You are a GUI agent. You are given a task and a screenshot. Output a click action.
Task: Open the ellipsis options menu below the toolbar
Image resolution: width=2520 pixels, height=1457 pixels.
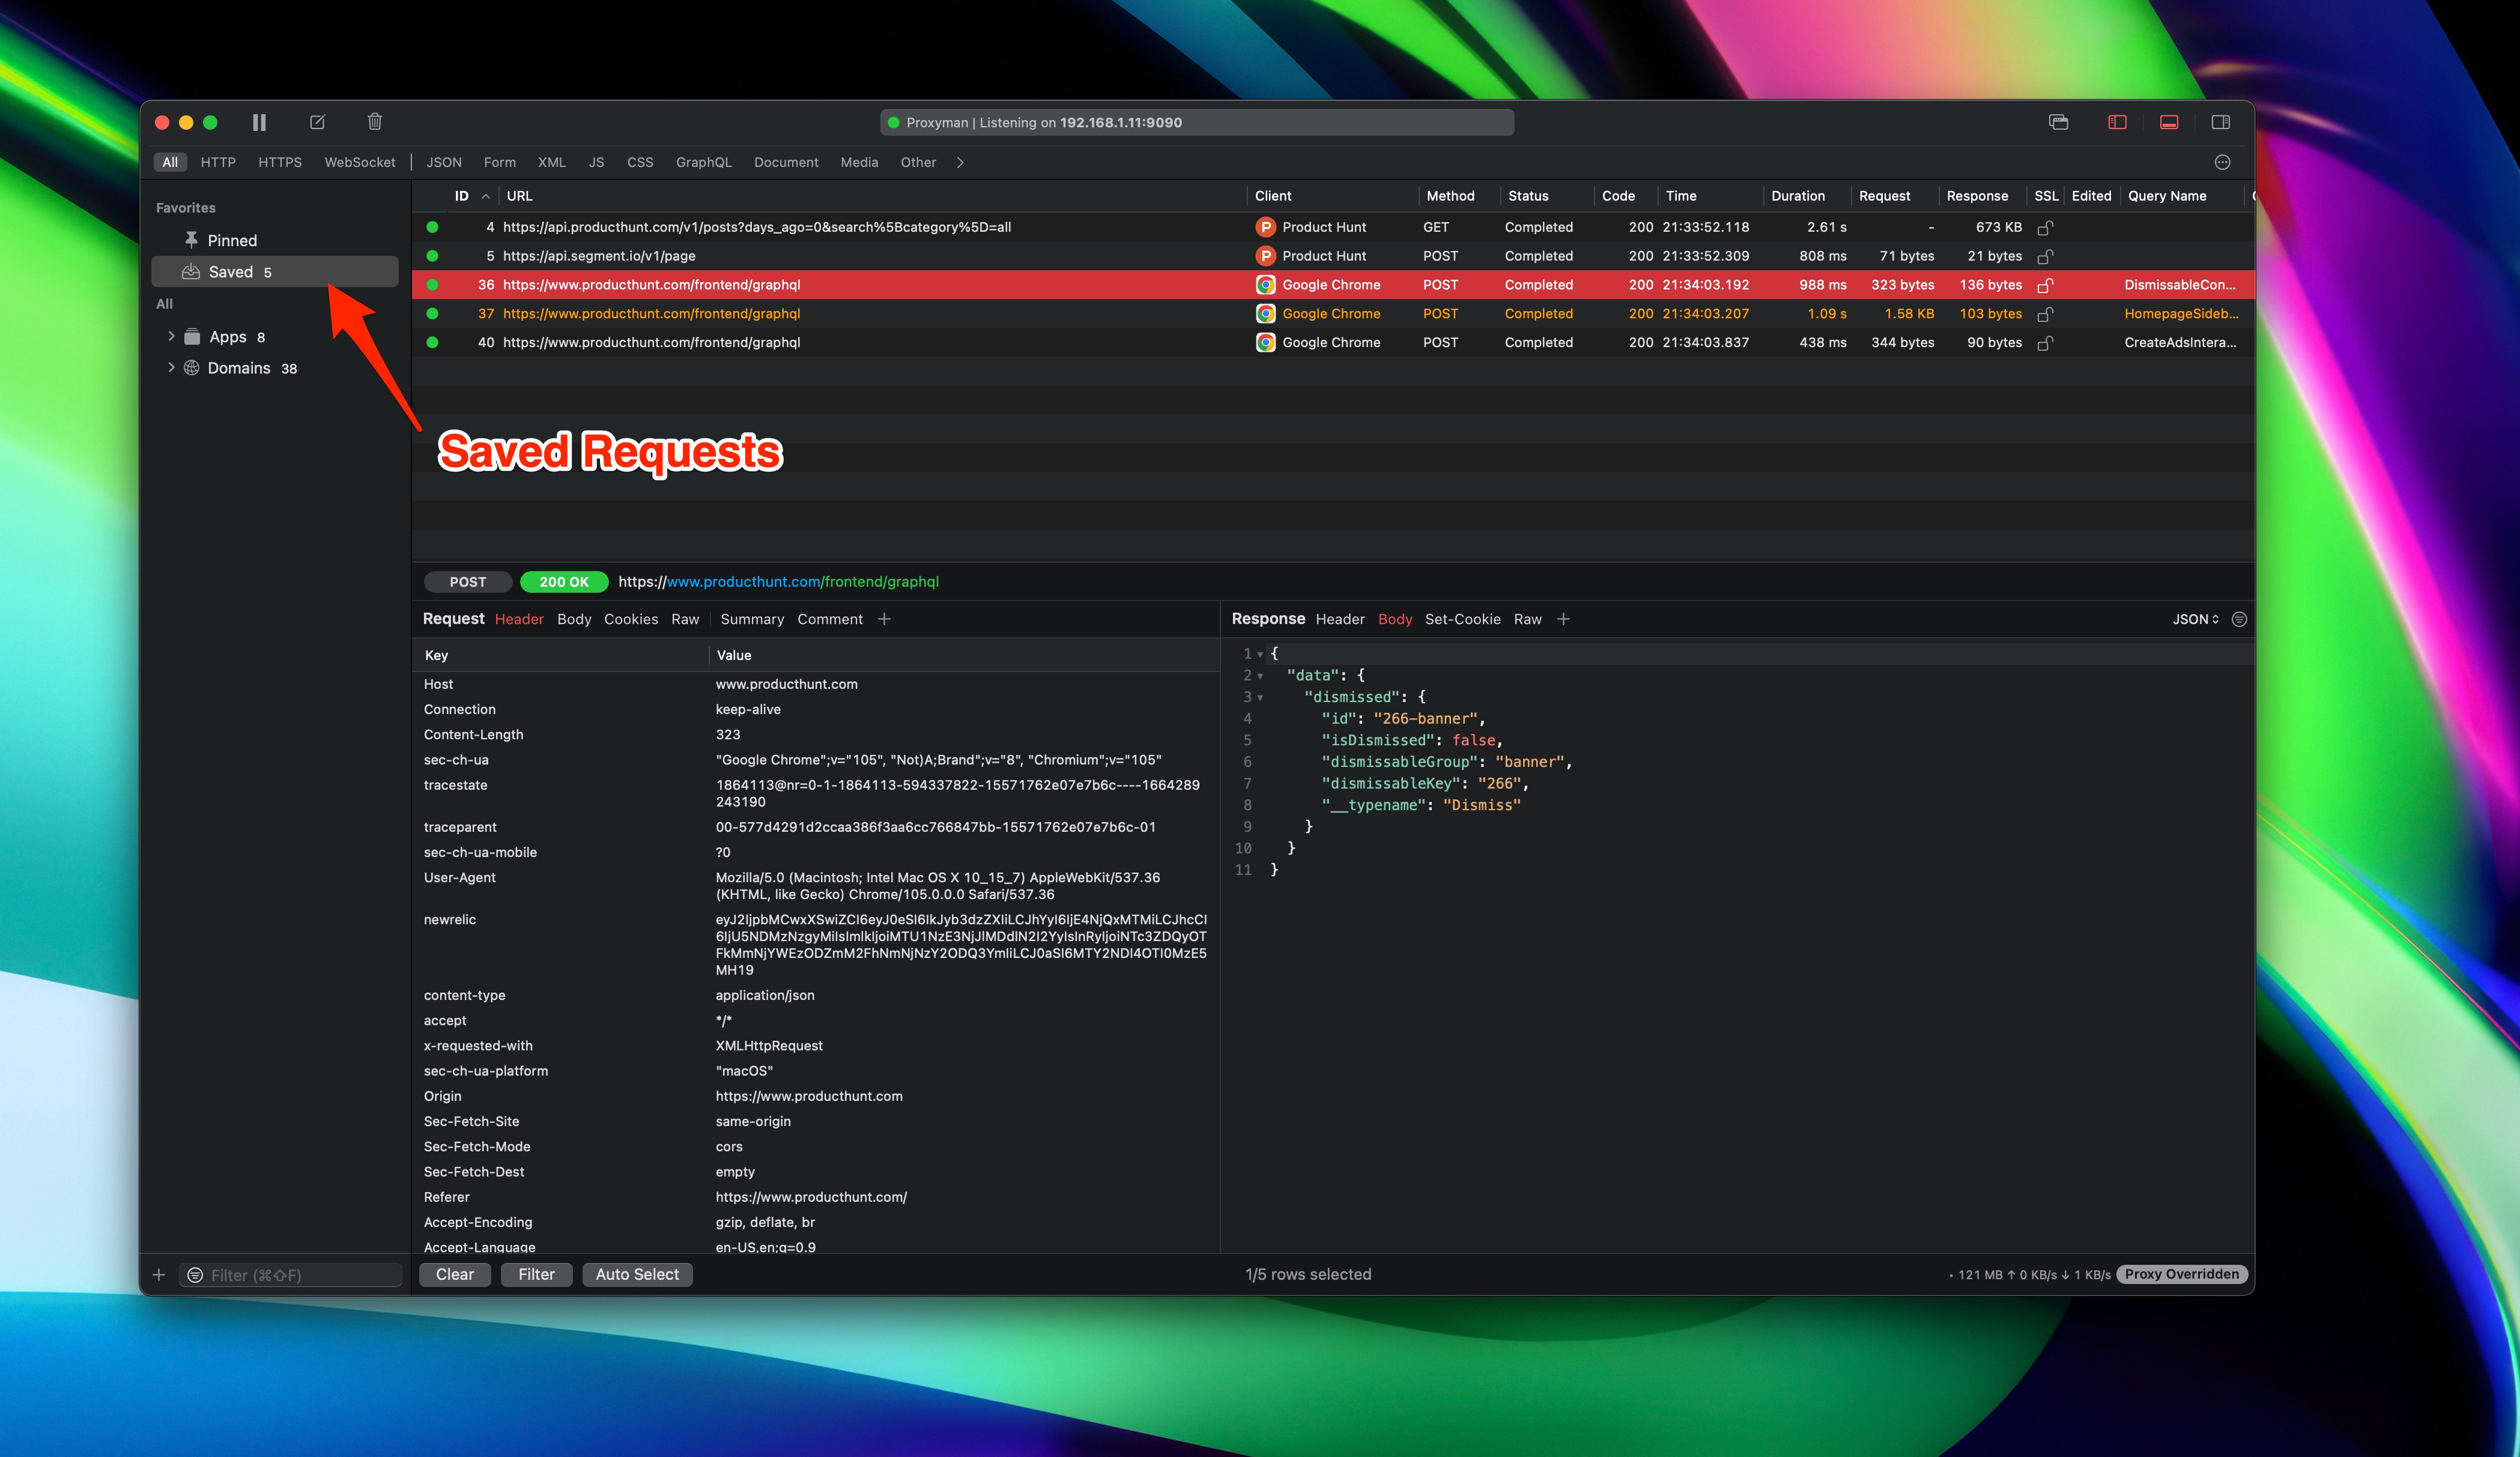pyautogui.click(x=2222, y=162)
